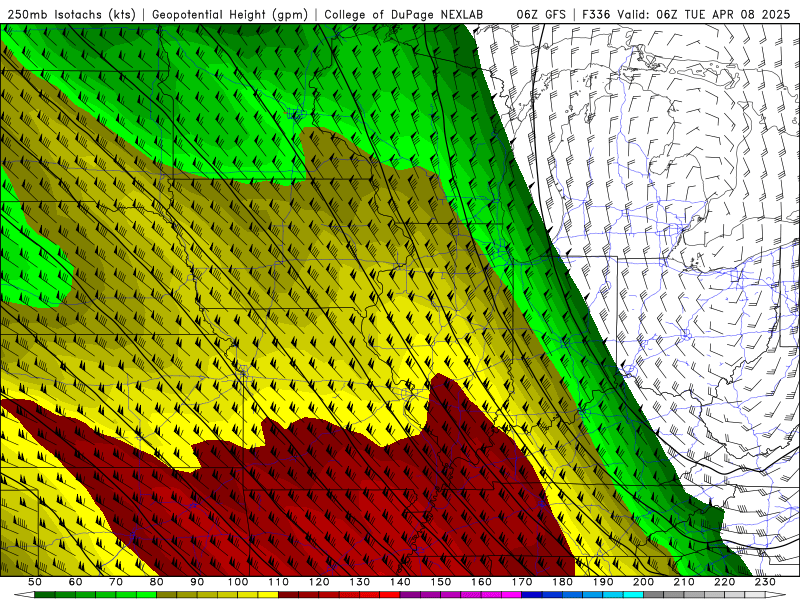Click the 210 value on the color scale
The height and width of the screenshot is (600, 800).
(x=684, y=582)
